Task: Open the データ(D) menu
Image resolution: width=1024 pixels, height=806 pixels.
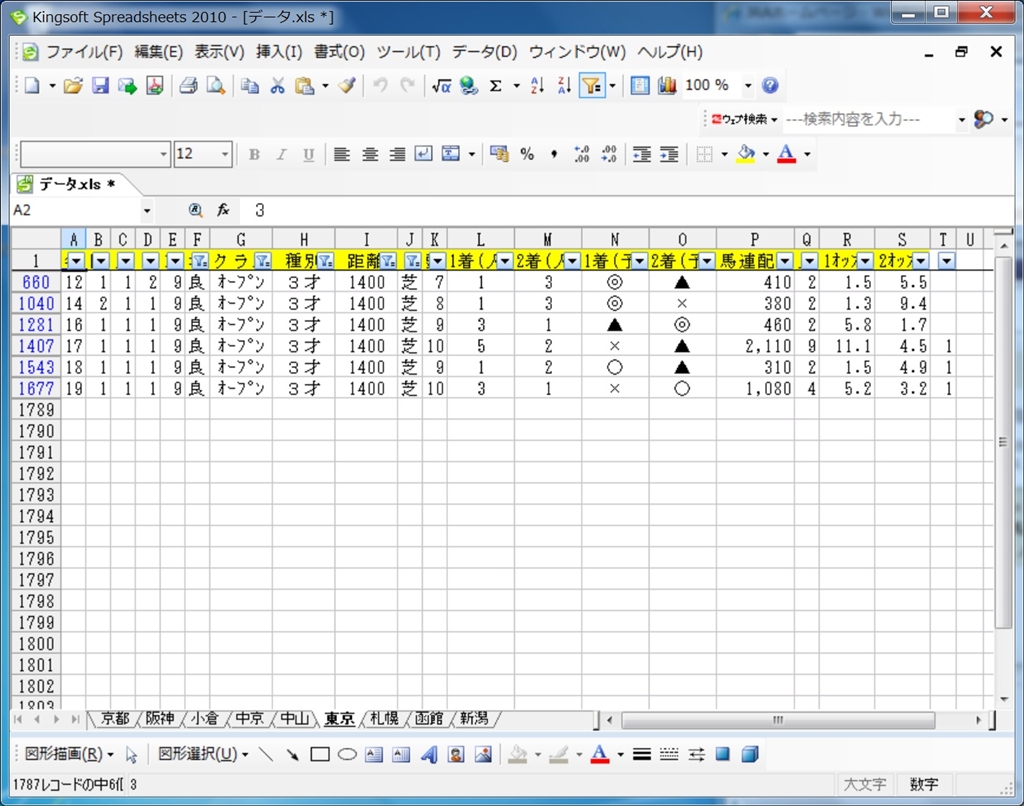Action: [484, 52]
